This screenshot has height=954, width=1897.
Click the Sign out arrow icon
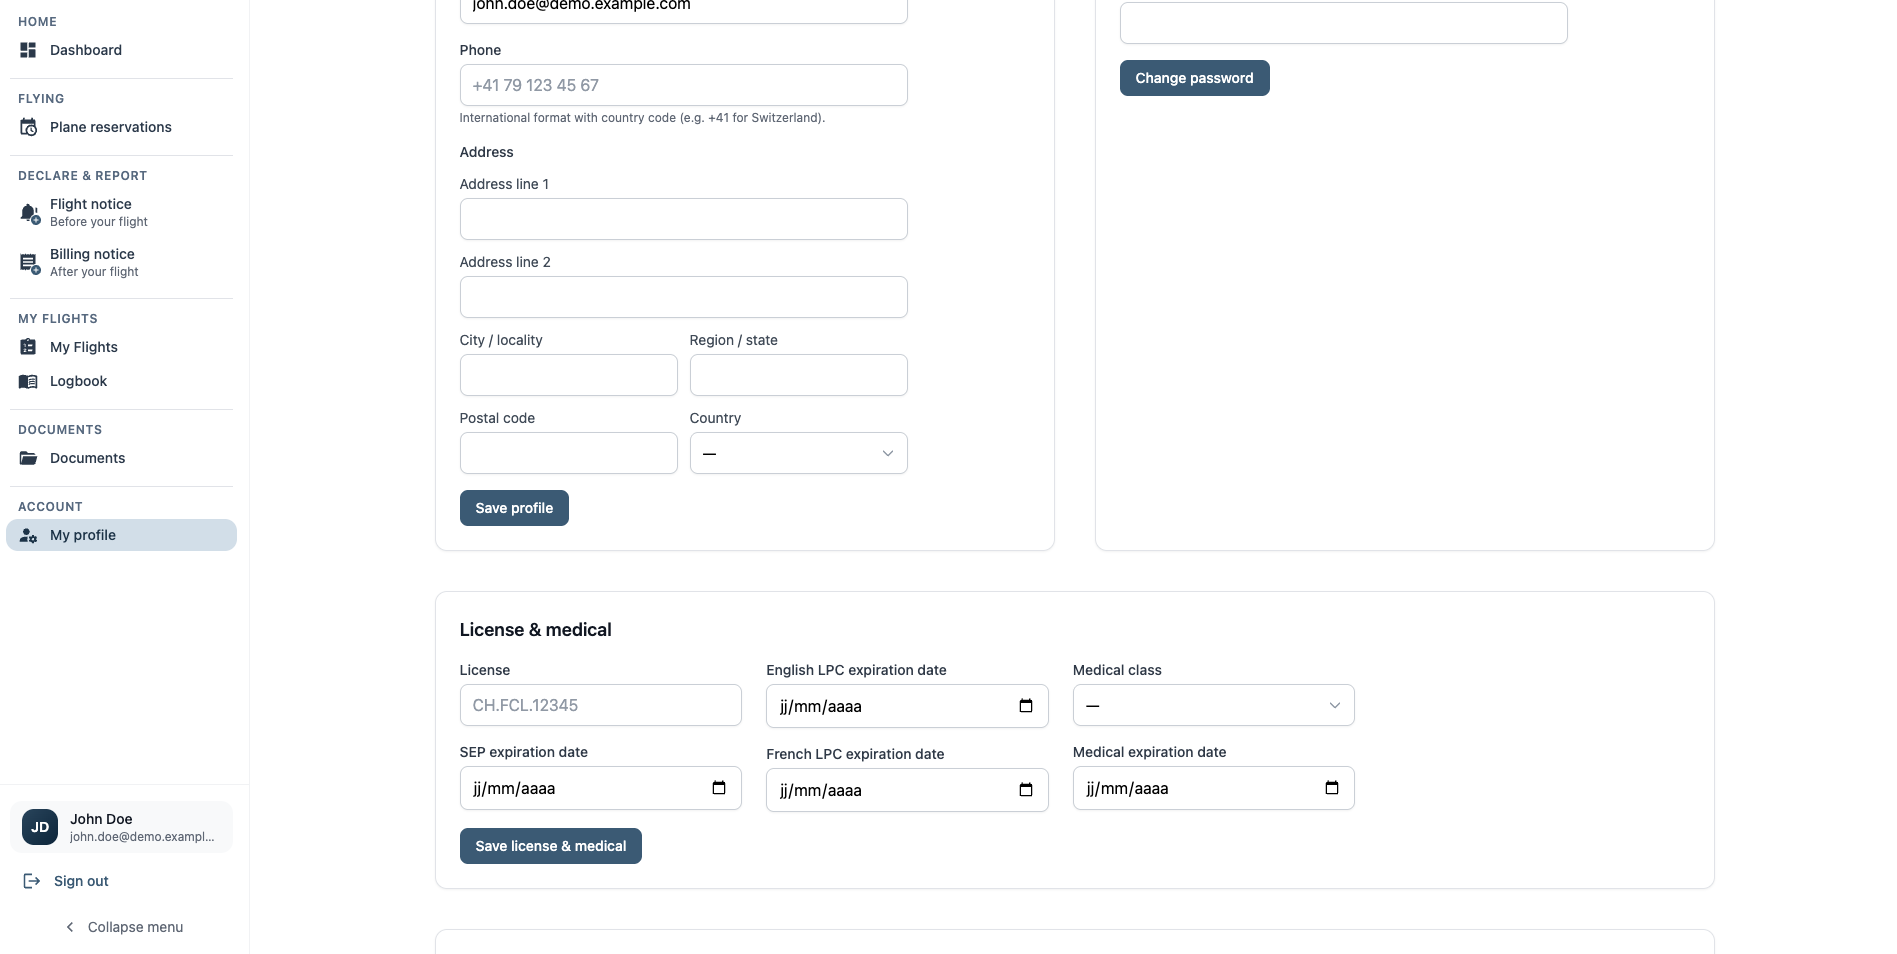[32, 881]
